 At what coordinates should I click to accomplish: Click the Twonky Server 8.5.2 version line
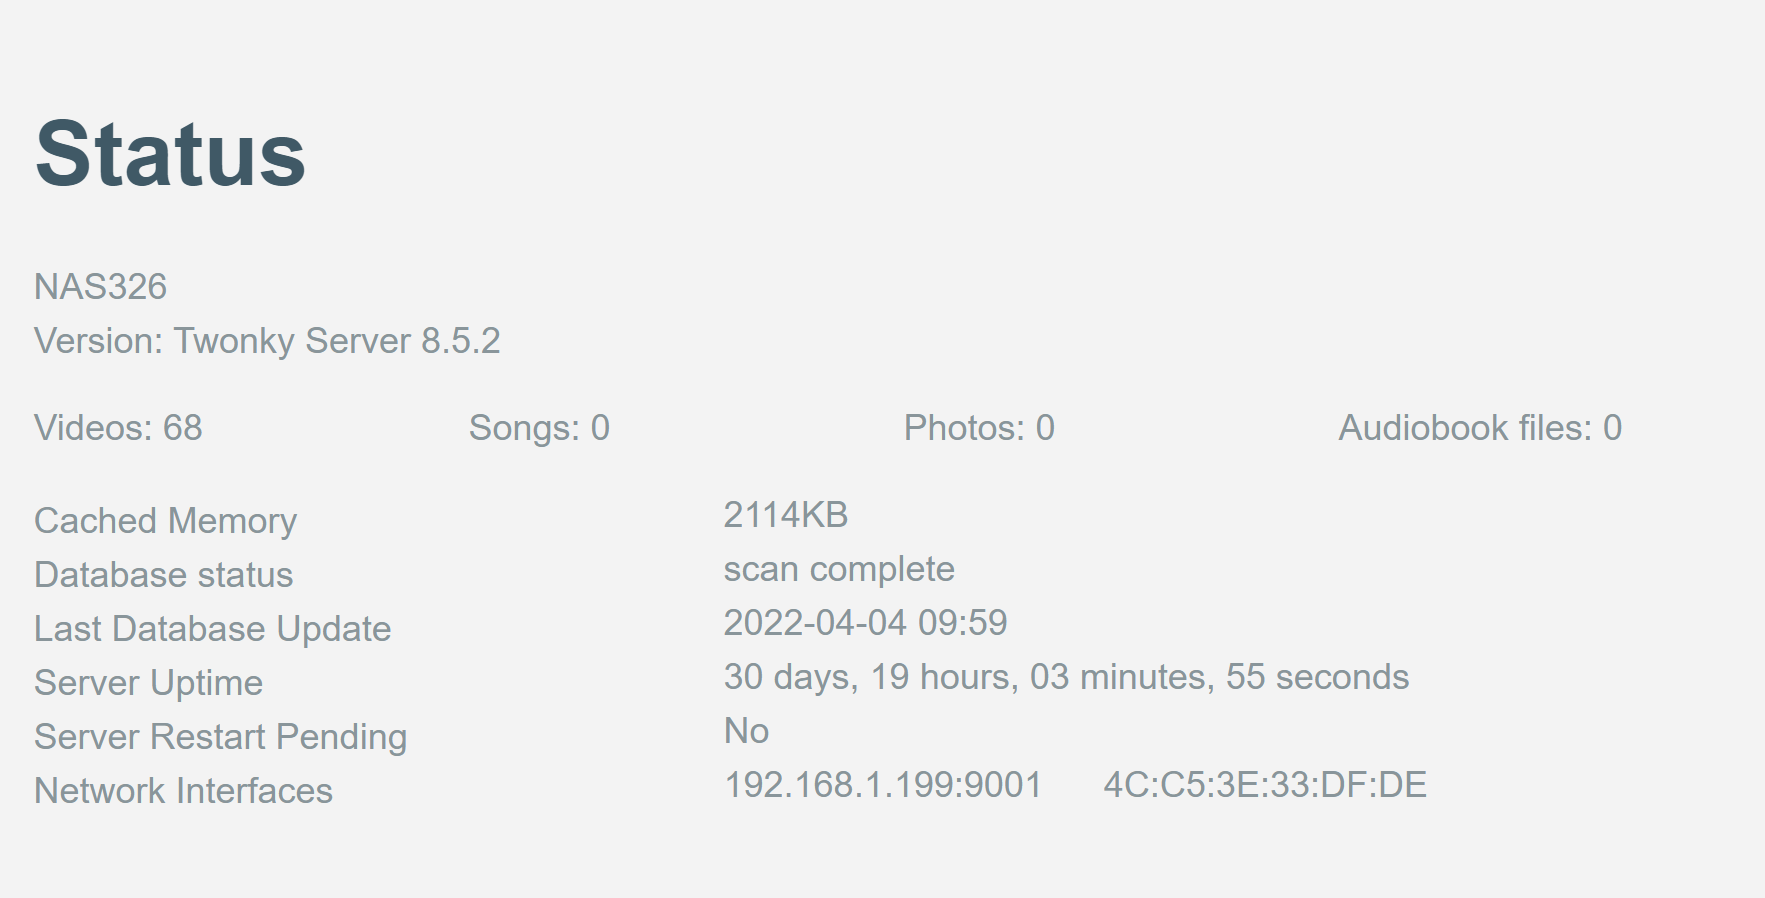click(x=267, y=341)
